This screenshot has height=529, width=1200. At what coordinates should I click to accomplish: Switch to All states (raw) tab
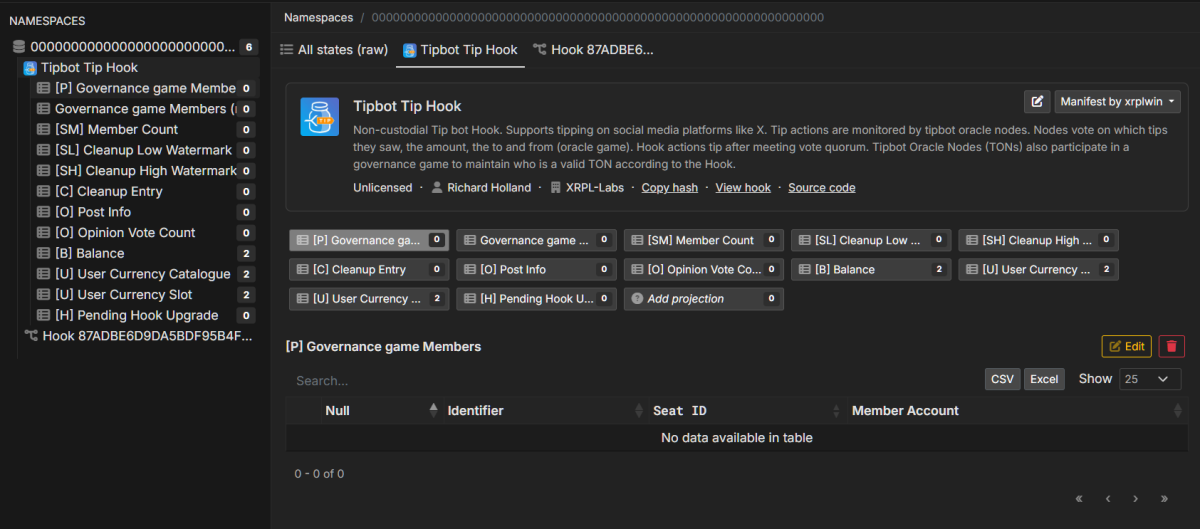[x=334, y=49]
